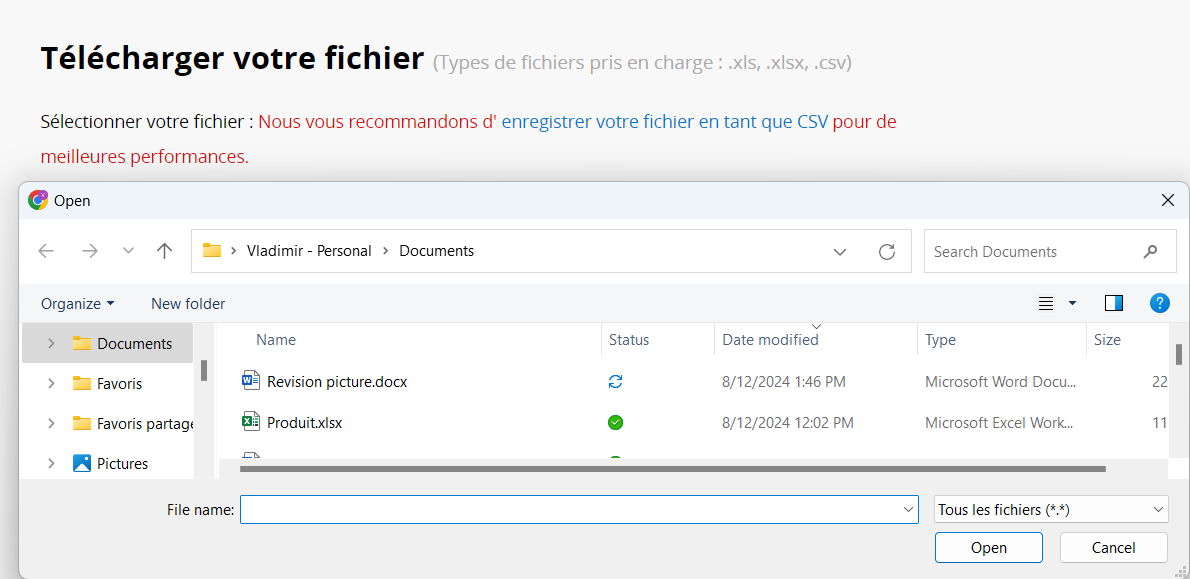Open the blue Help question mark
This screenshot has height=579, width=1190.
[1160, 303]
